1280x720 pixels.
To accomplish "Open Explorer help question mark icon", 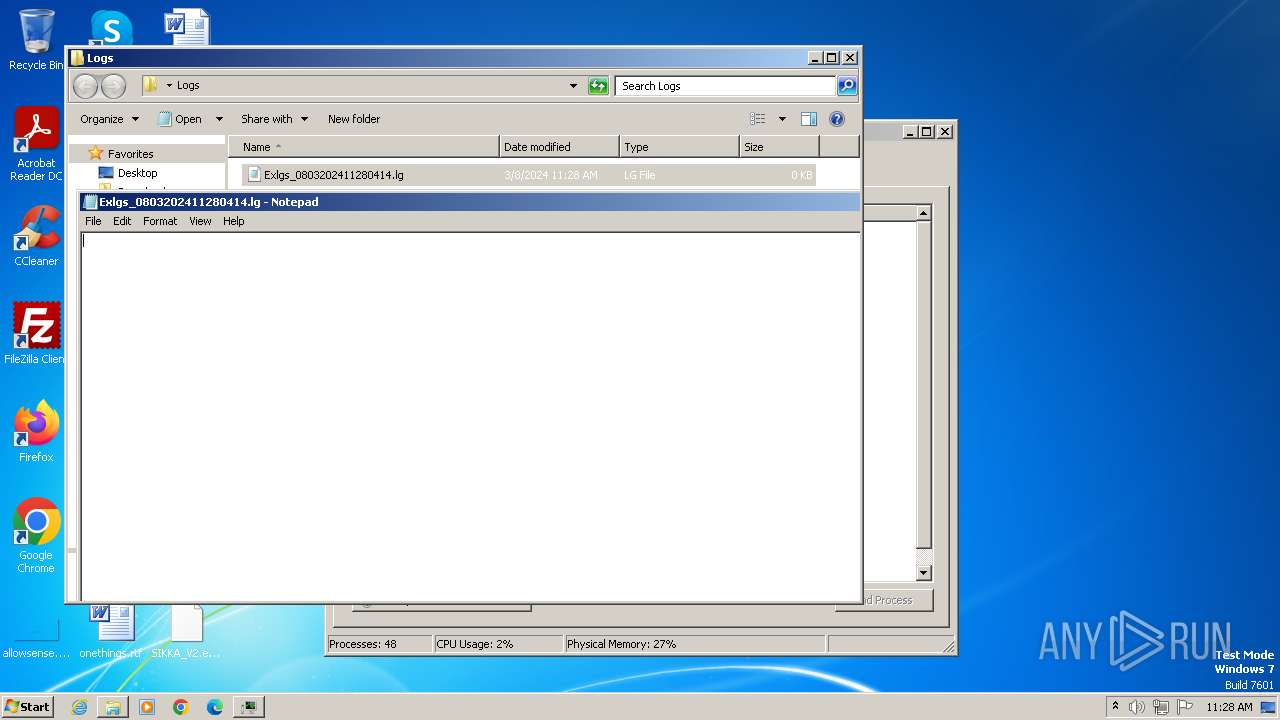I will click(x=837, y=119).
